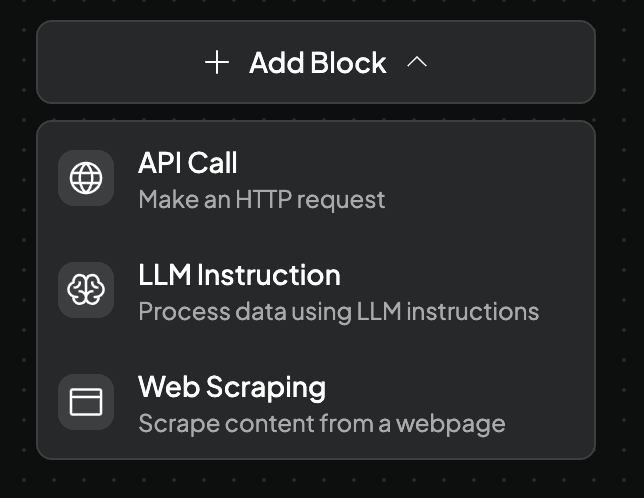This screenshot has height=498, width=644.
Task: Click the "Add Block" text label
Action: pos(317,63)
